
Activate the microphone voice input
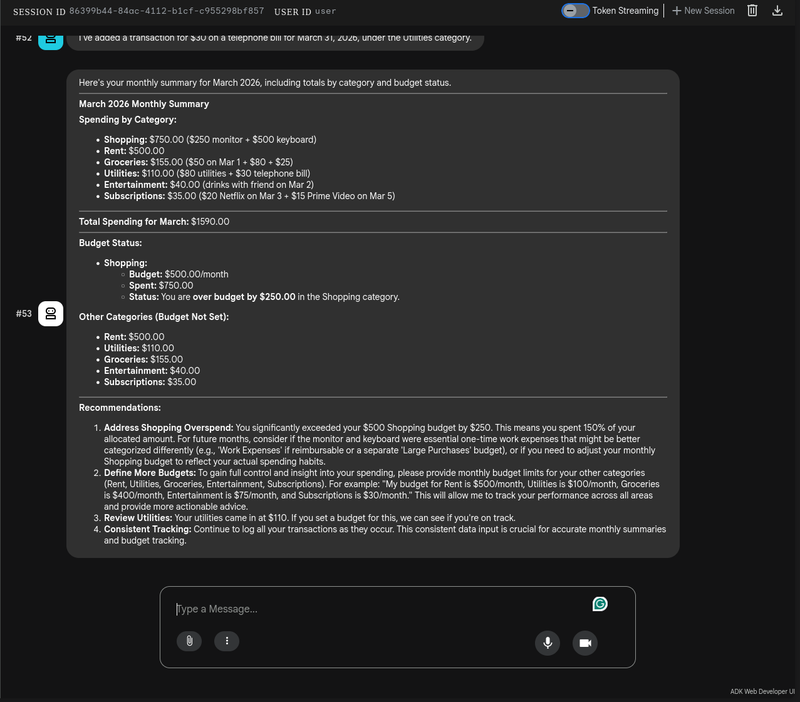click(547, 642)
